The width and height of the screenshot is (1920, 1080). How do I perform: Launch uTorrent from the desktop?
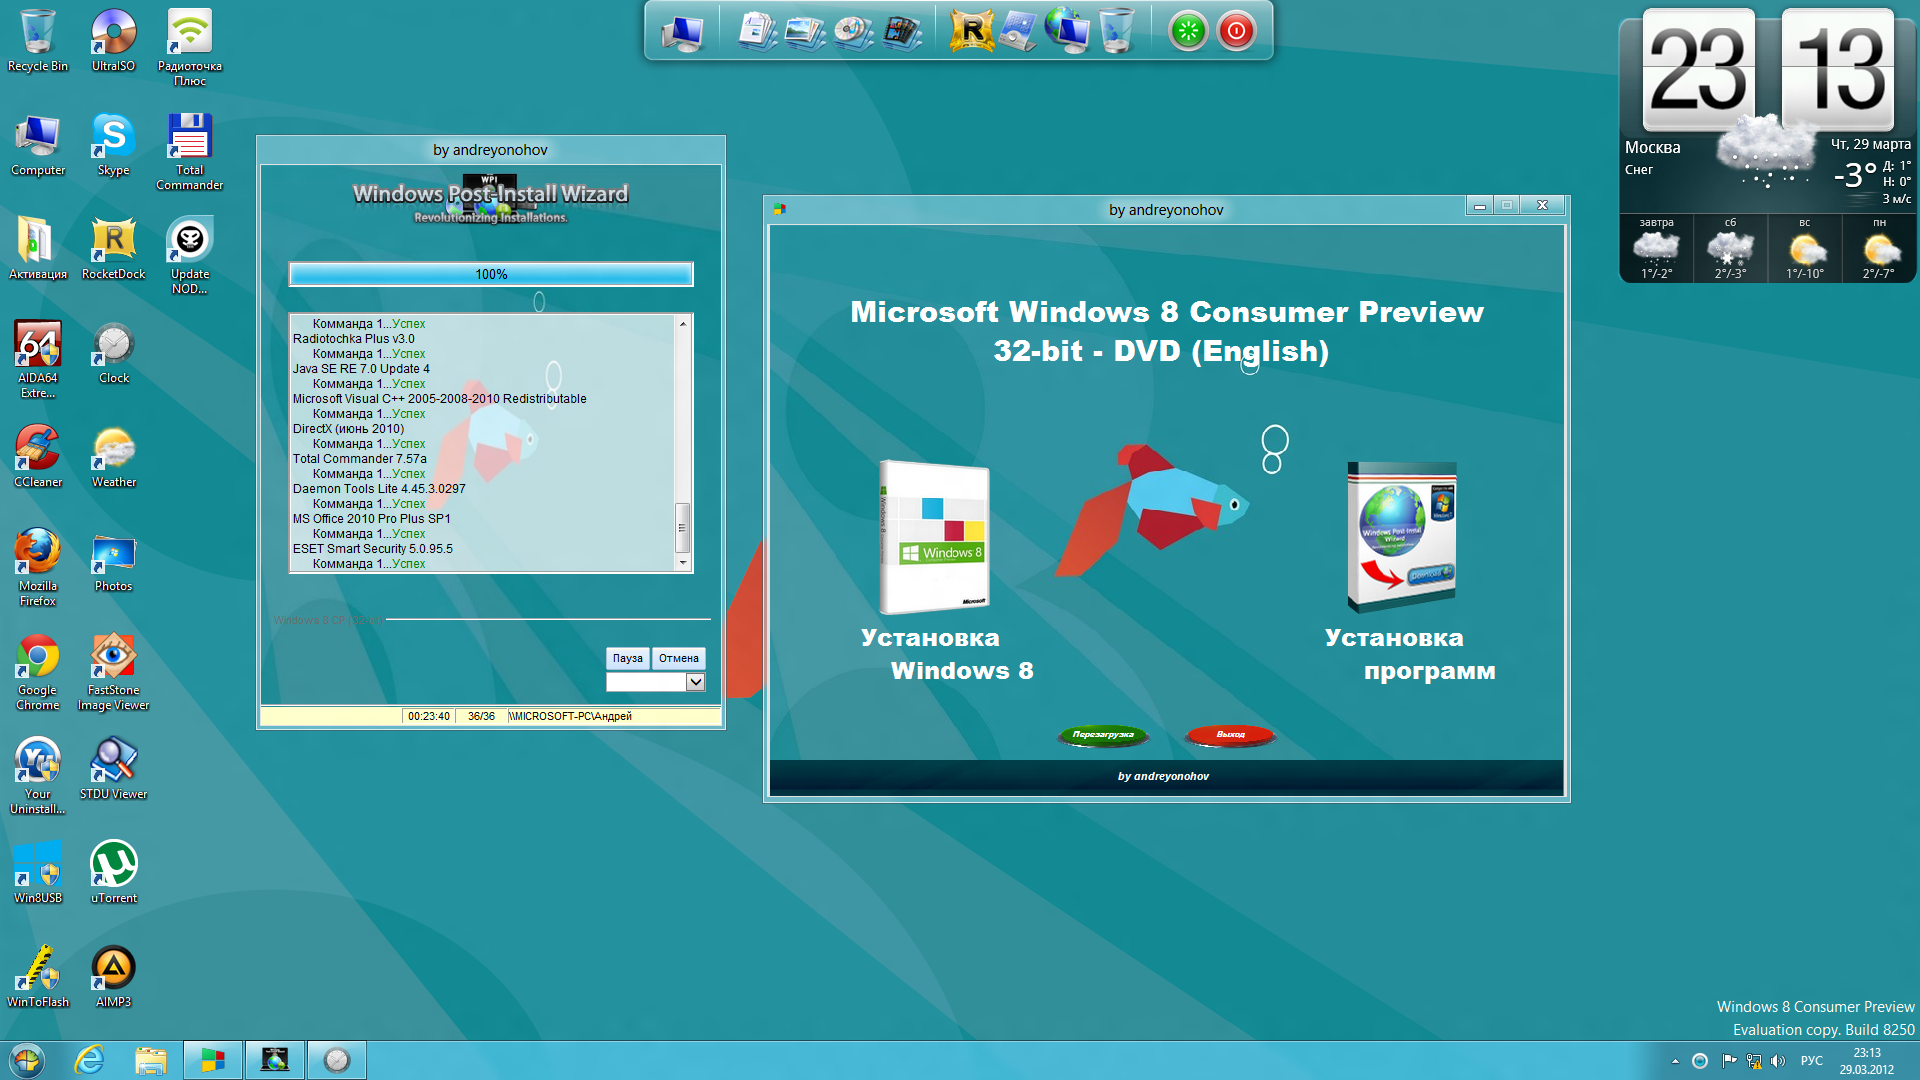click(x=114, y=865)
